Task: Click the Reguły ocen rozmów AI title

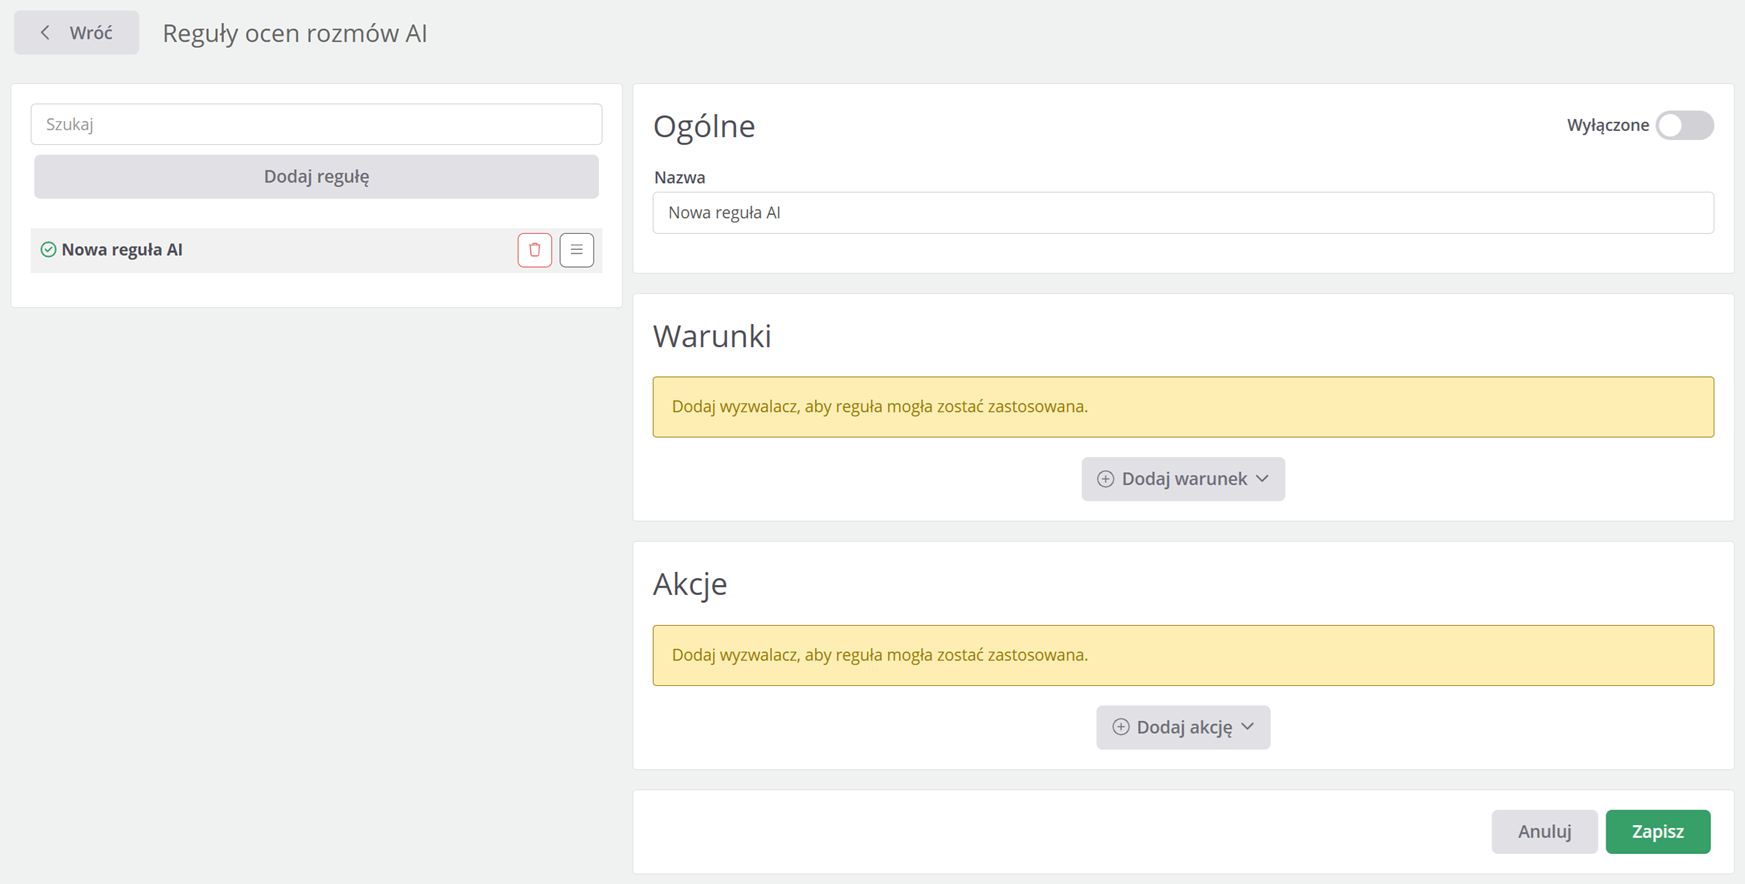Action: (295, 33)
